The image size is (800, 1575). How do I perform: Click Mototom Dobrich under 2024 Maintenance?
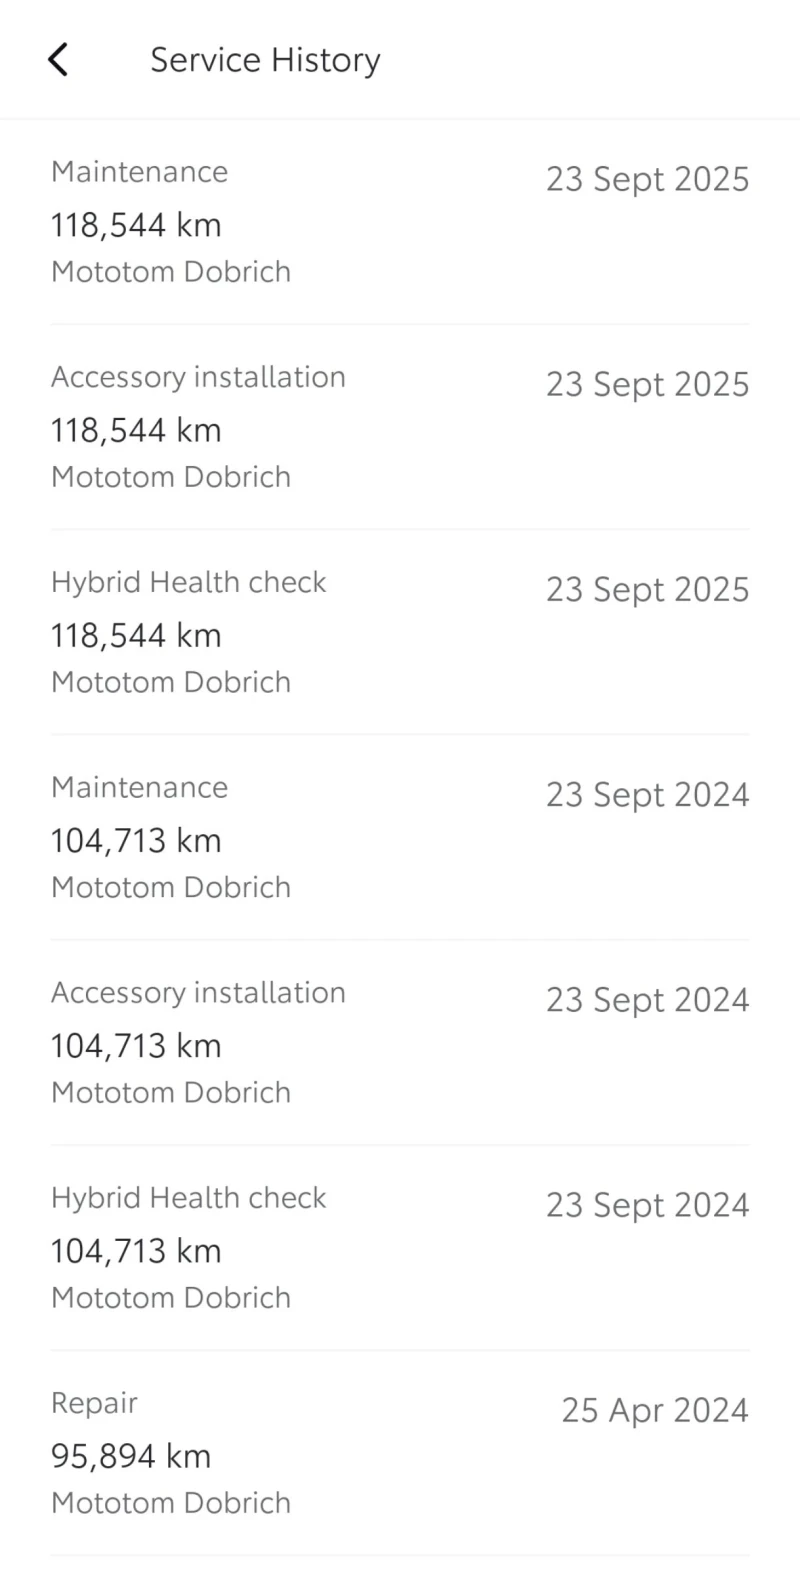click(171, 887)
